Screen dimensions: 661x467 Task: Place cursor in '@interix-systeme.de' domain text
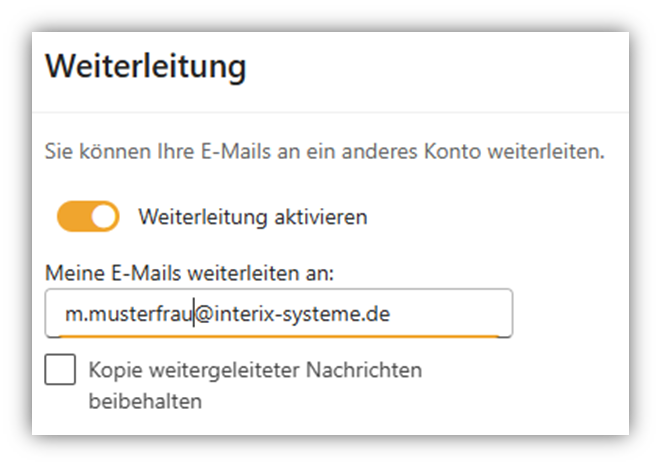pyautogui.click(x=293, y=314)
